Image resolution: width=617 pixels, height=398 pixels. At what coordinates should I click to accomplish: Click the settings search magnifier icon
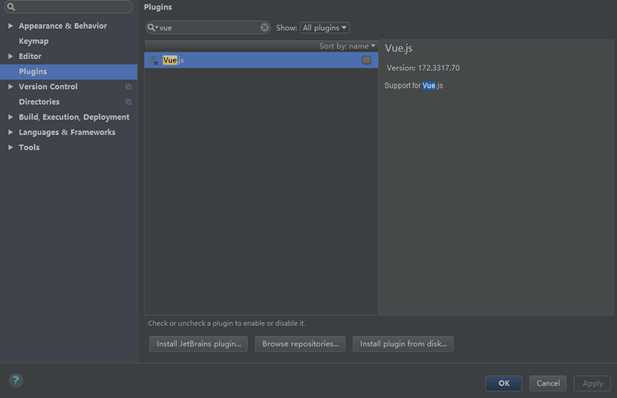11,7
